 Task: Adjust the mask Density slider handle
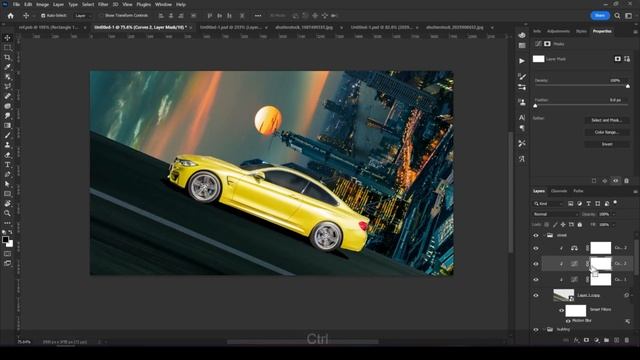628,86
